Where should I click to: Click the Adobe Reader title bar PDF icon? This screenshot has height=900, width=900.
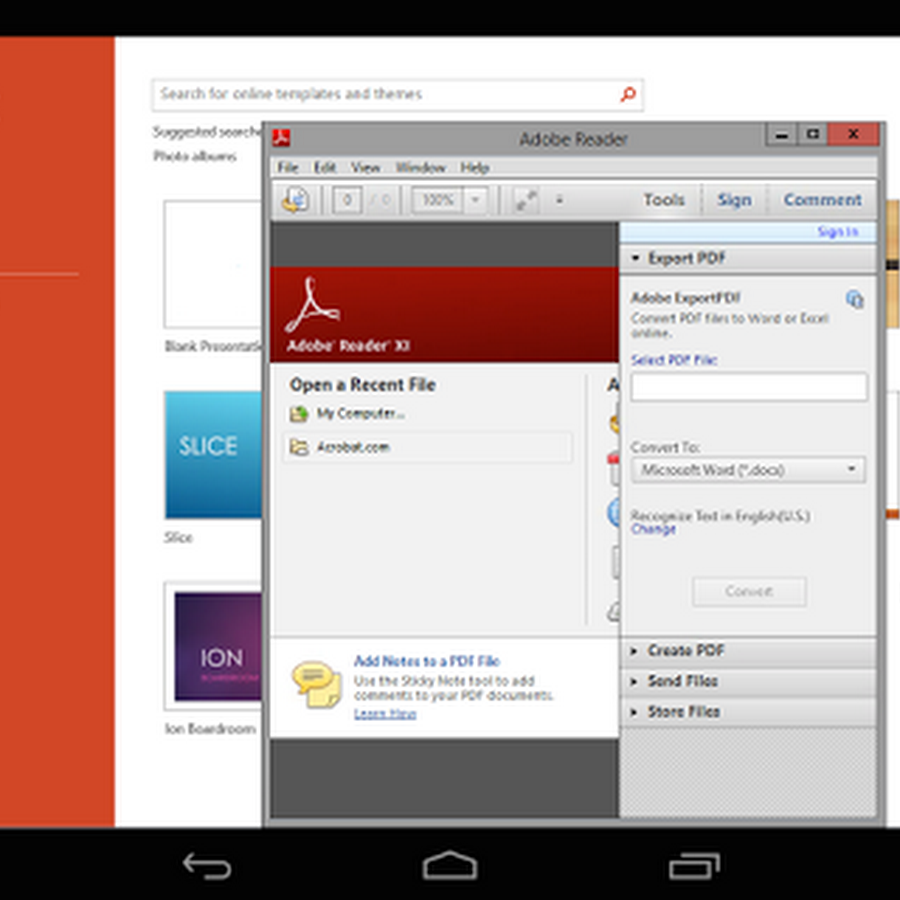[281, 138]
